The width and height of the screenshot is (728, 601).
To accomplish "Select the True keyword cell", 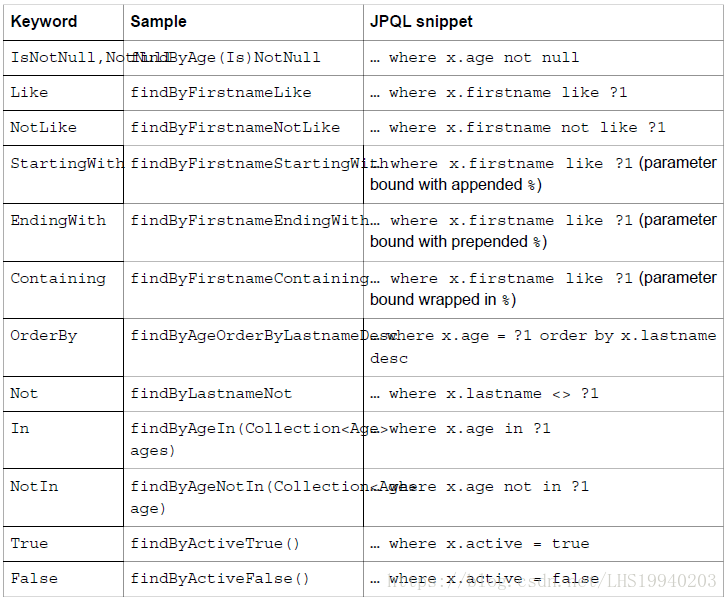I will pos(29,544).
